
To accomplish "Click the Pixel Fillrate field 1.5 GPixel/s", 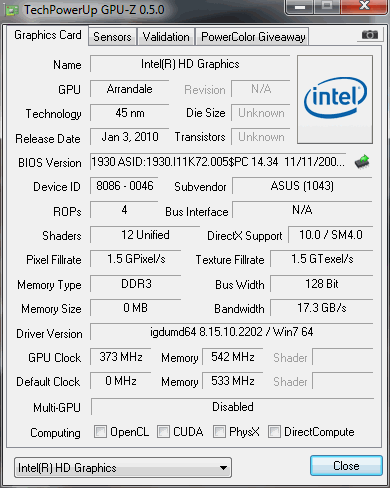I will pyautogui.click(x=136, y=259).
